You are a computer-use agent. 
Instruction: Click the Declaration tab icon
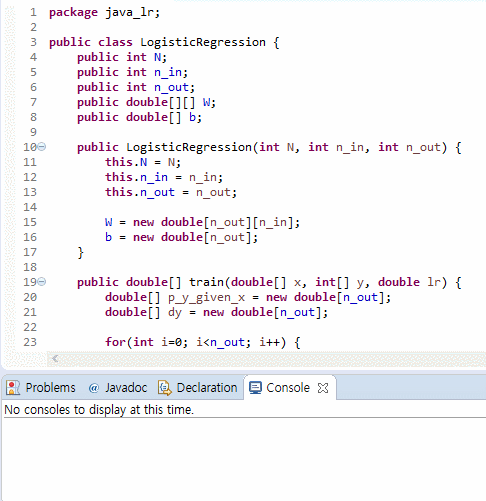165,388
